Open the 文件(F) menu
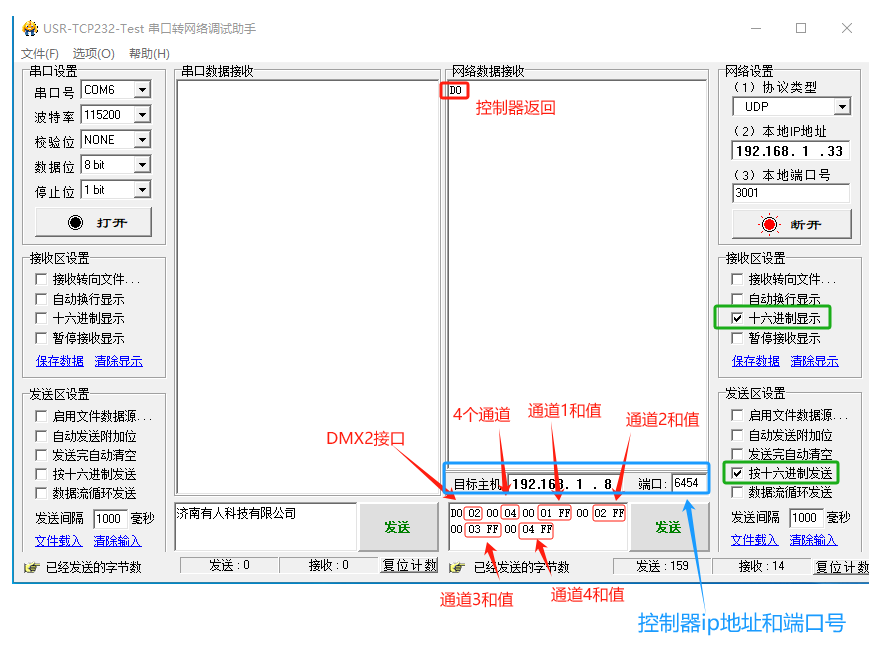The height and width of the screenshot is (650, 870). (x=40, y=53)
